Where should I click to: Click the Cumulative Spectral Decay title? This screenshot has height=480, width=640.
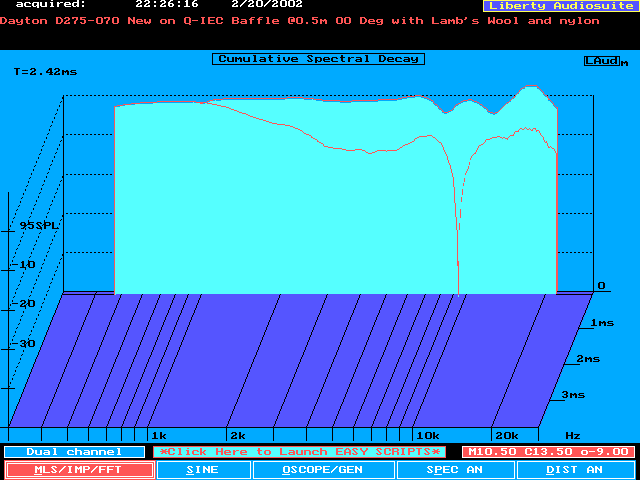coord(318,59)
